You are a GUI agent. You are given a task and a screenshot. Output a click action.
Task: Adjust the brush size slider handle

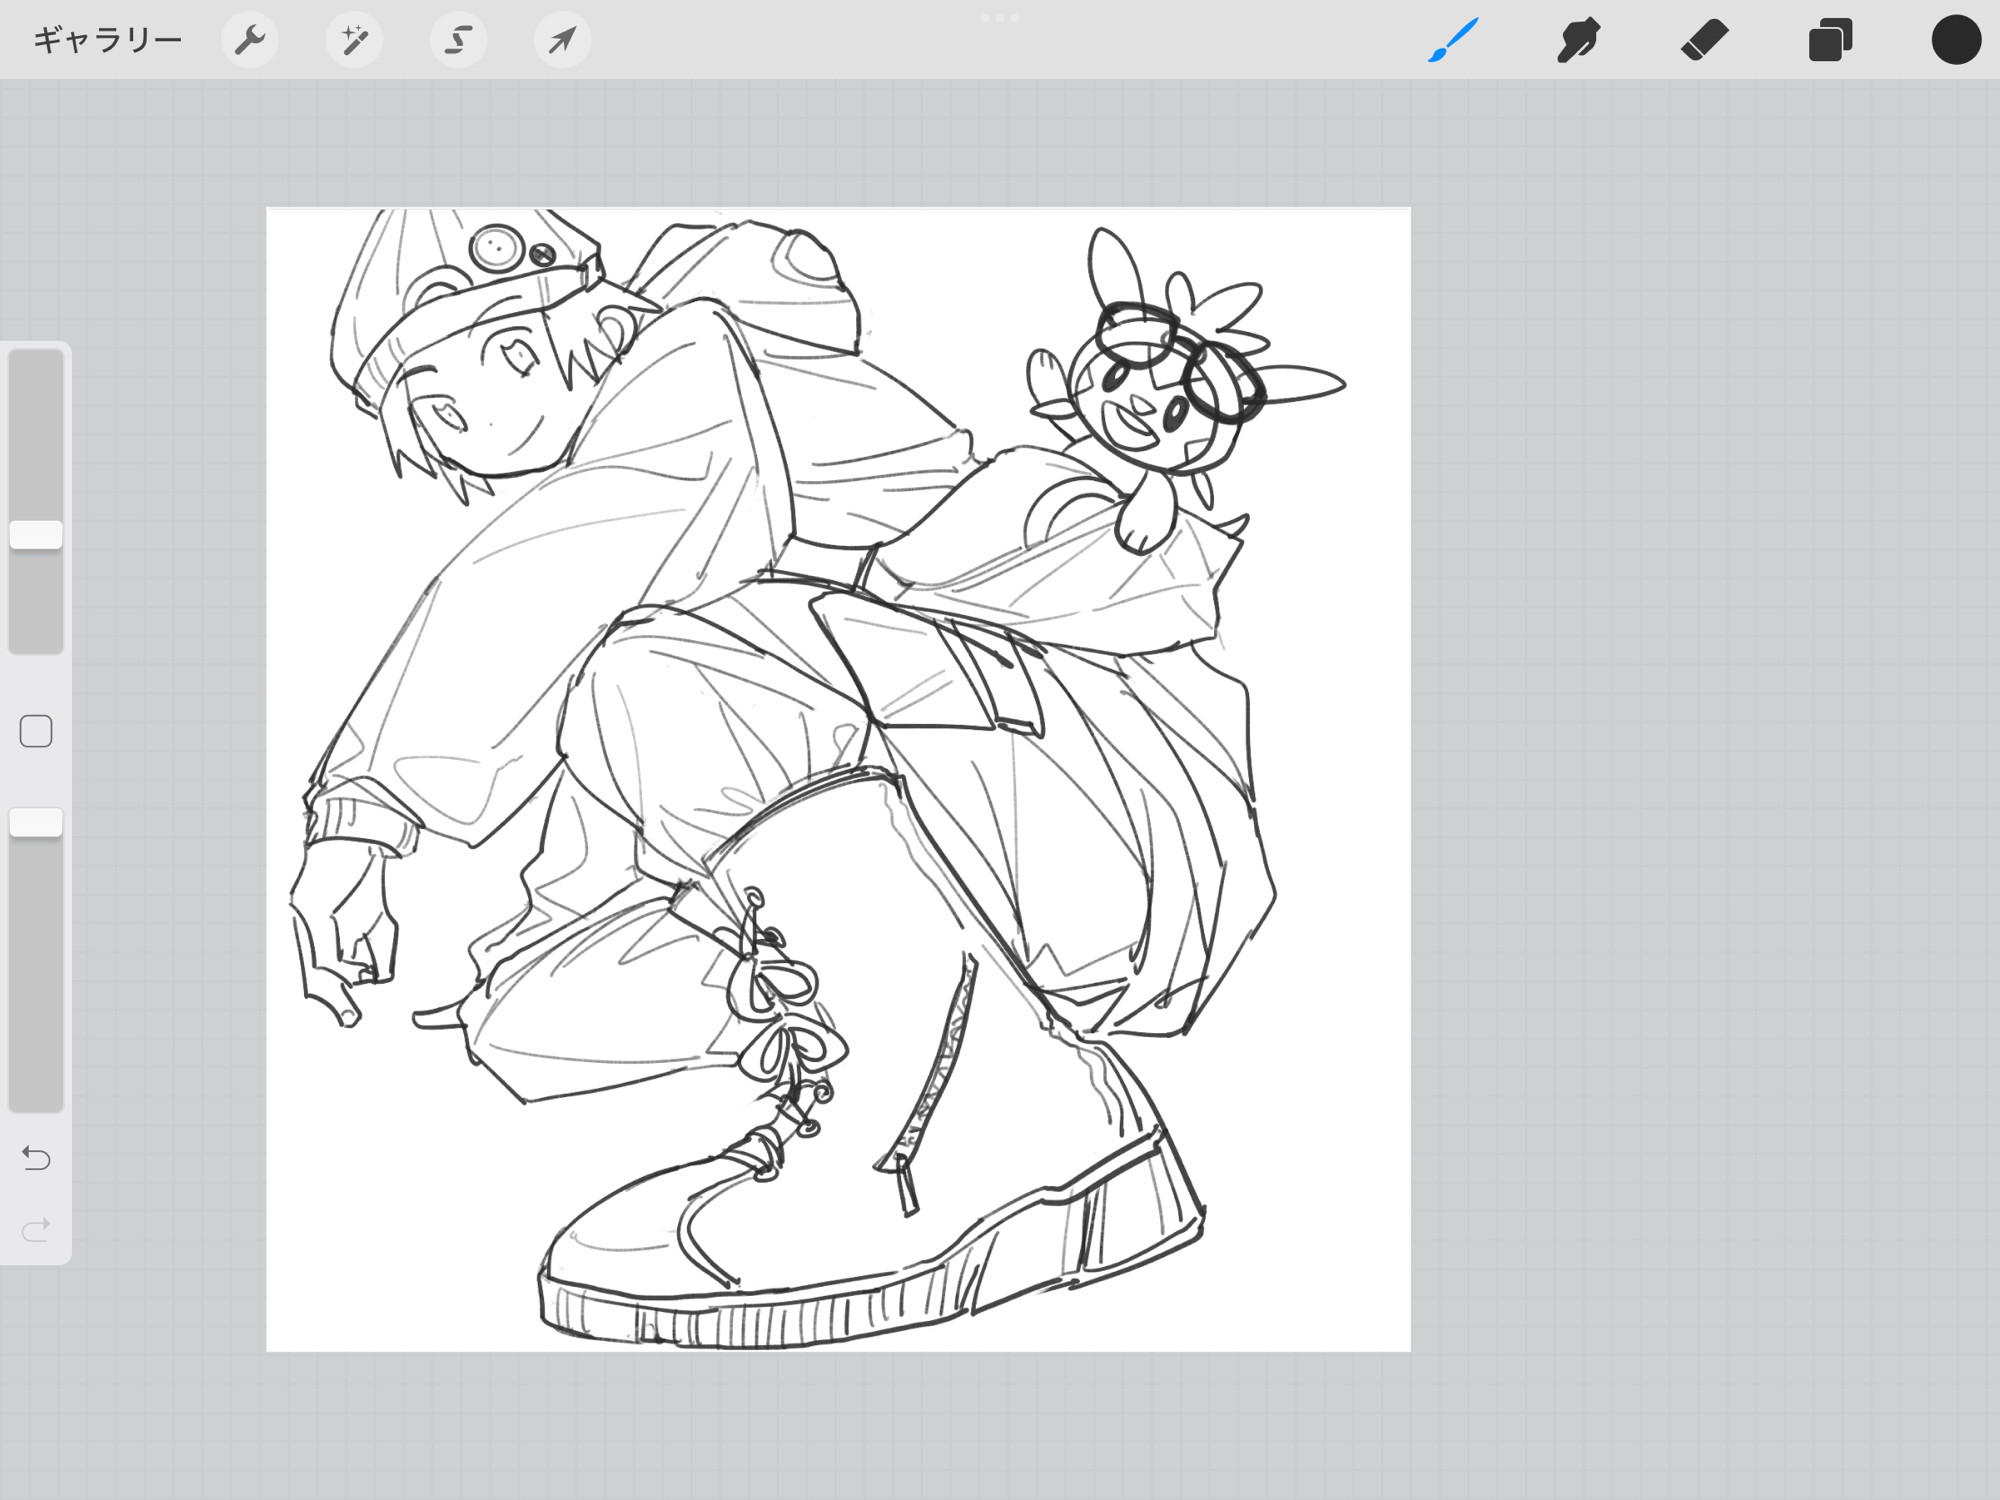point(36,534)
